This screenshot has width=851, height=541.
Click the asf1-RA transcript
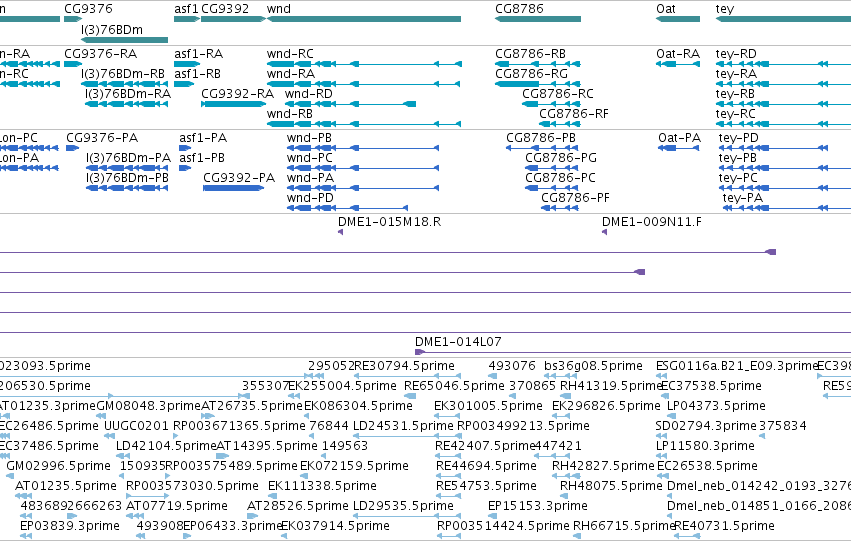(x=187, y=64)
